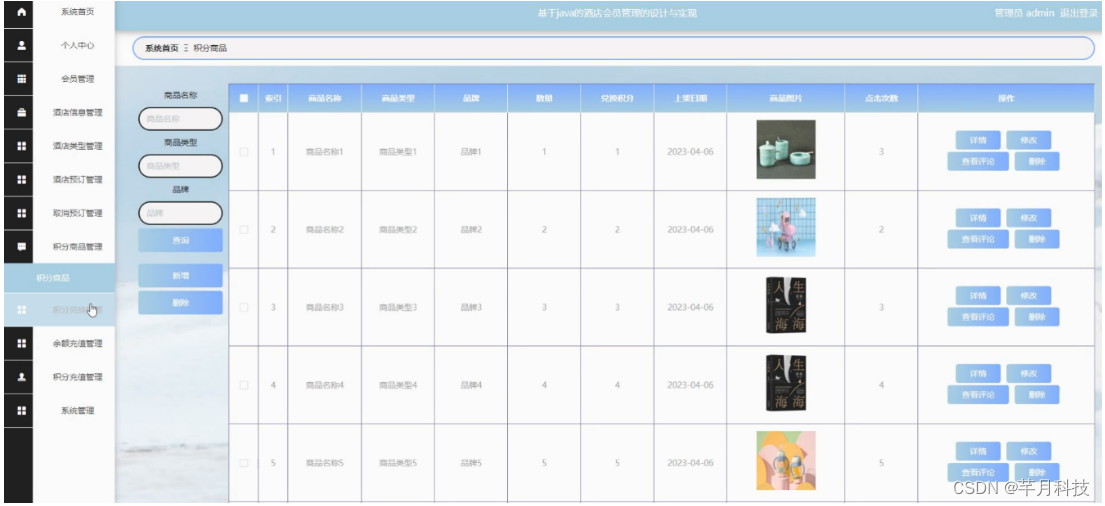Click the 管理员 admin account label
The width and height of the screenshot is (1105, 506).
click(1024, 13)
